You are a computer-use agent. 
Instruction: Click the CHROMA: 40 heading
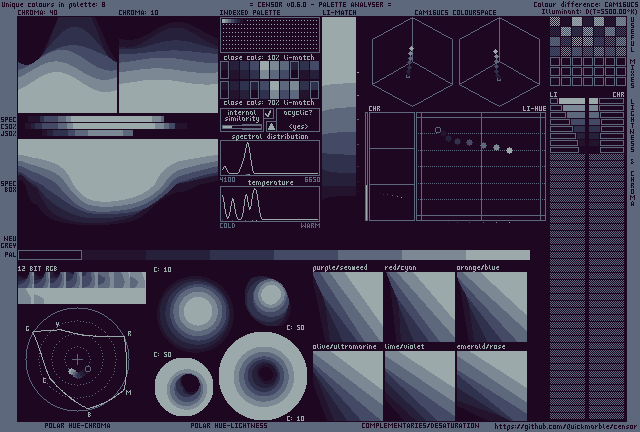(38, 13)
